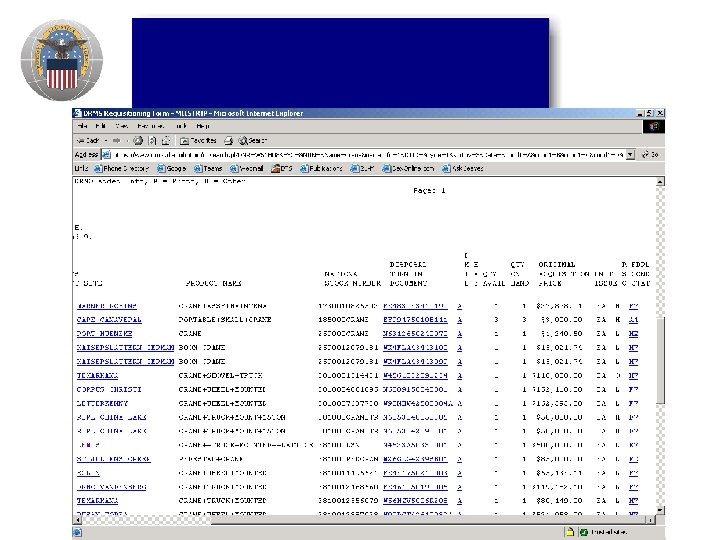
Task: Click the page icon in the status bar
Action: click(78, 532)
